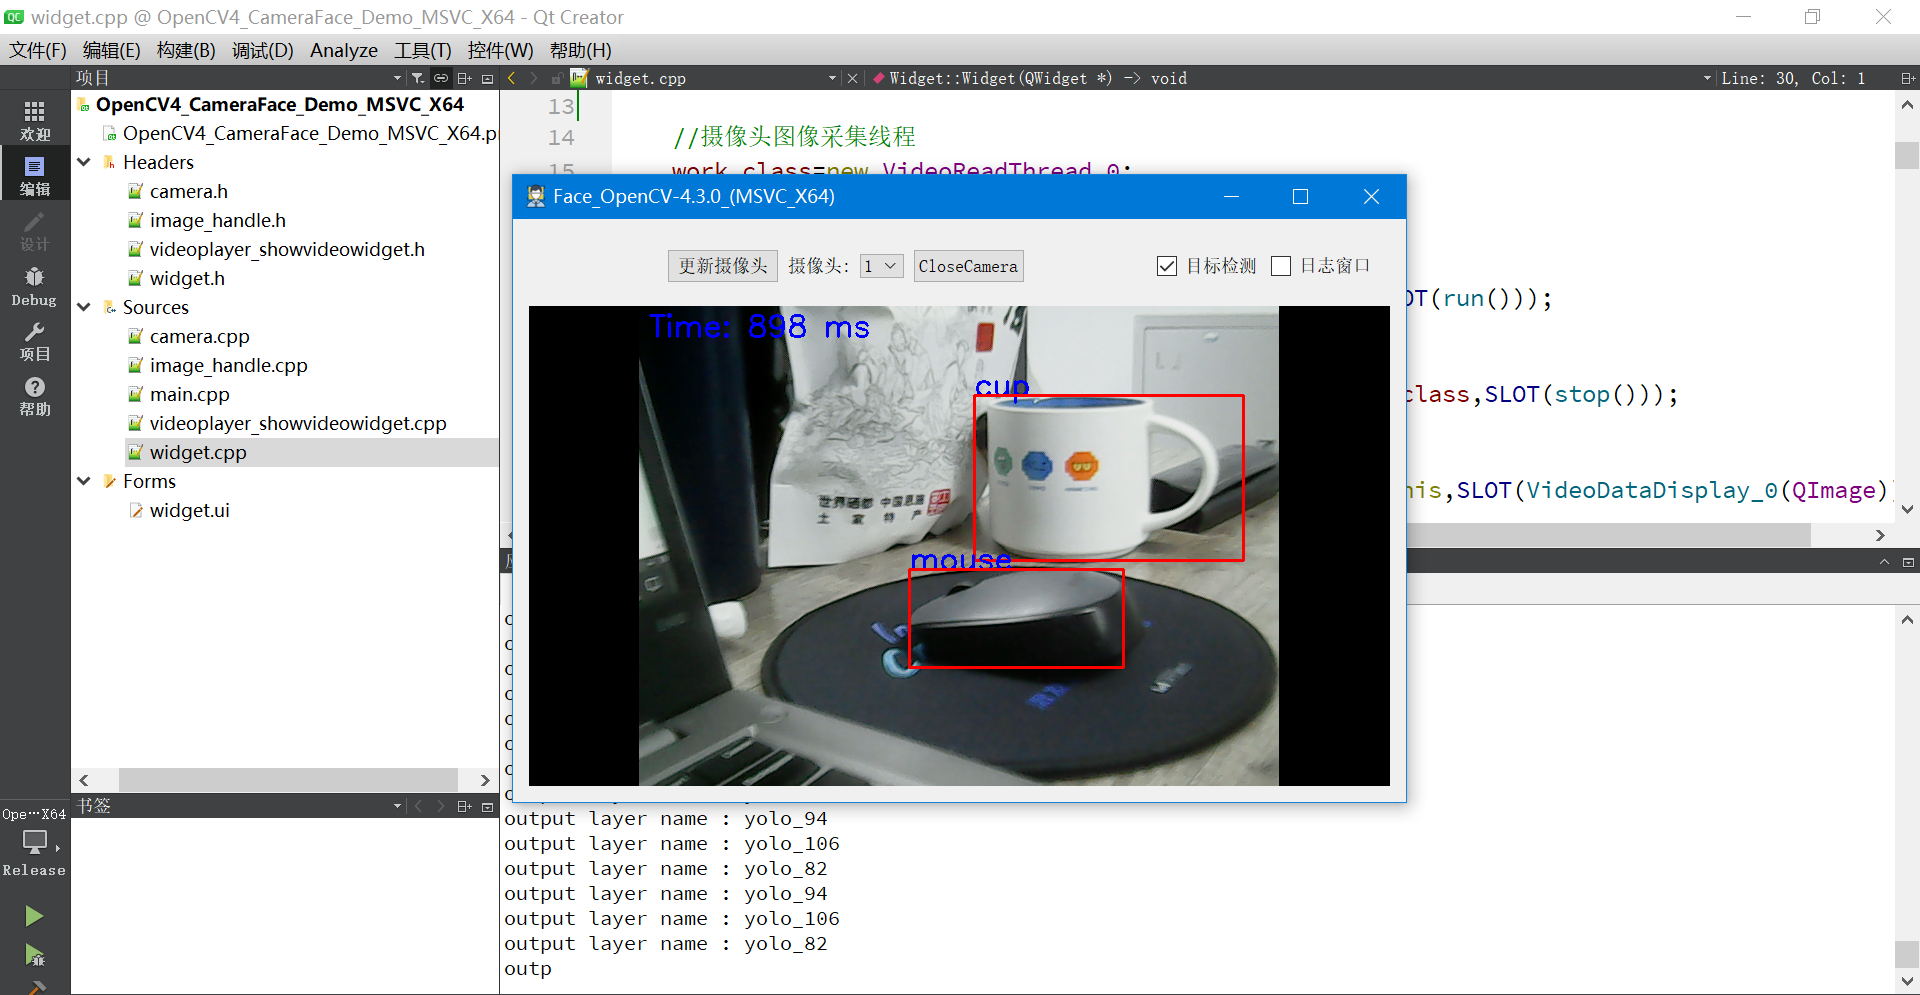Open the Projects (项目) wrench mode
Image resolution: width=1920 pixels, height=995 pixels.
coord(34,341)
